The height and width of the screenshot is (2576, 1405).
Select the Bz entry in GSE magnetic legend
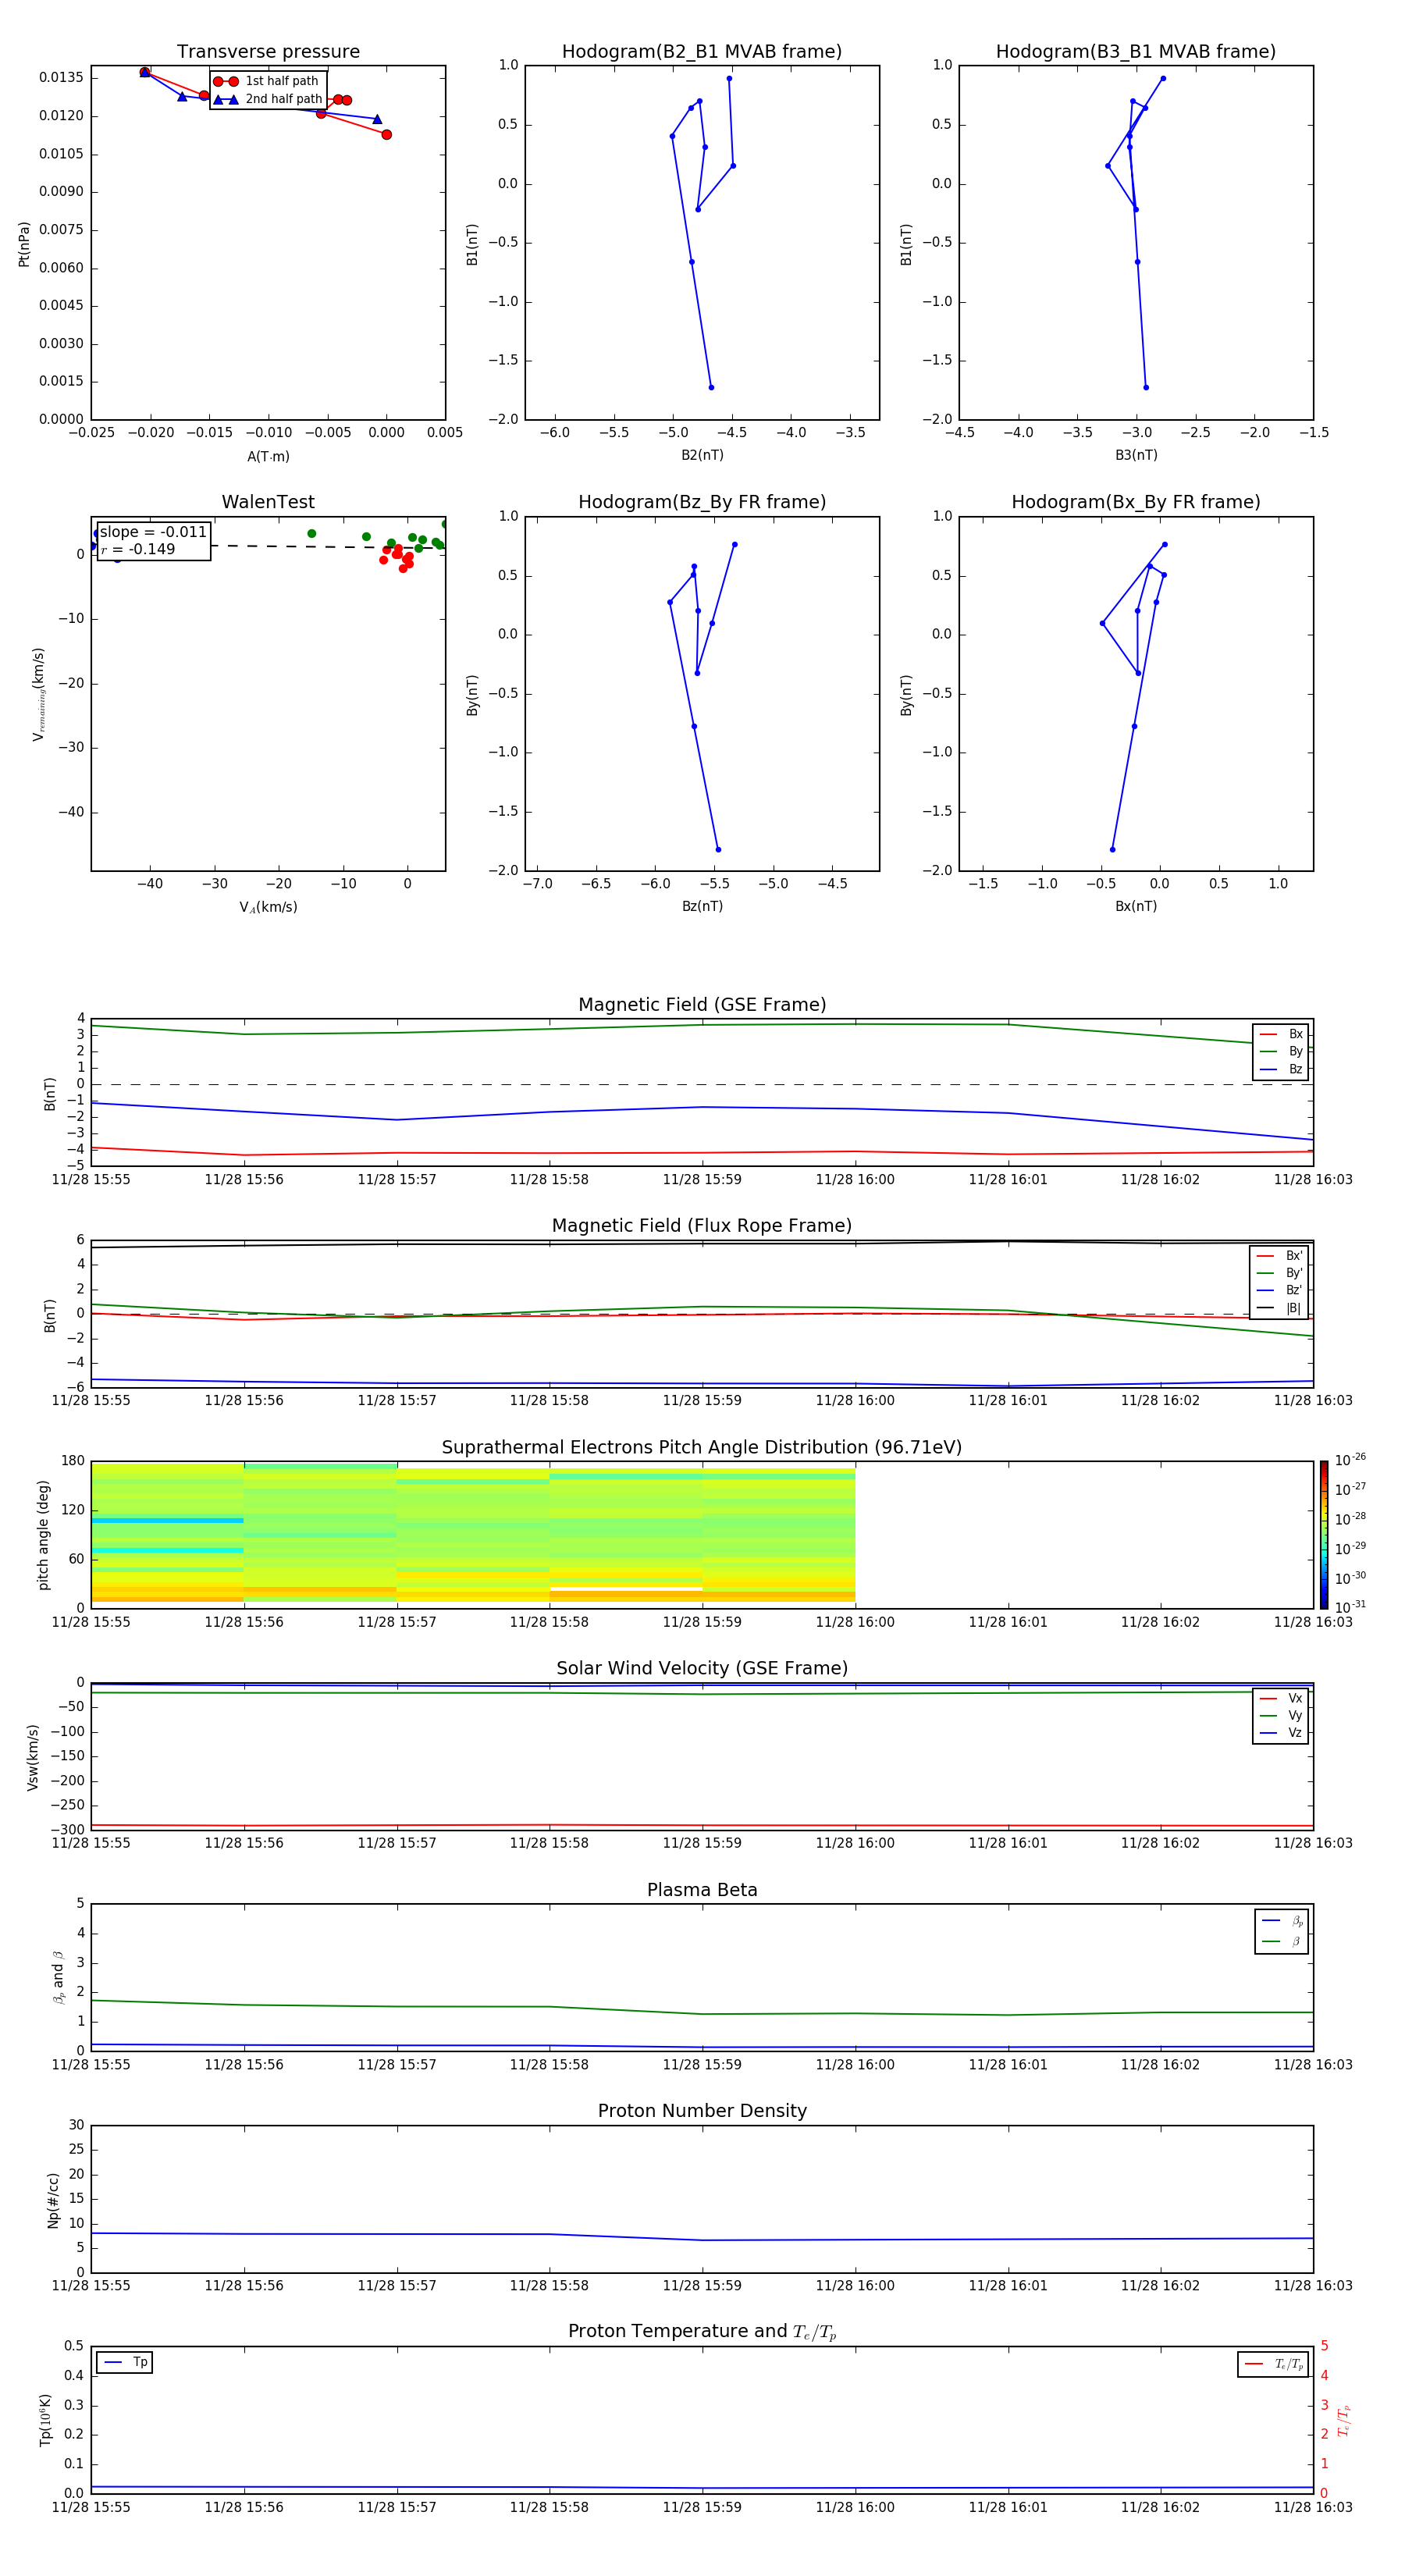click(x=1281, y=1069)
